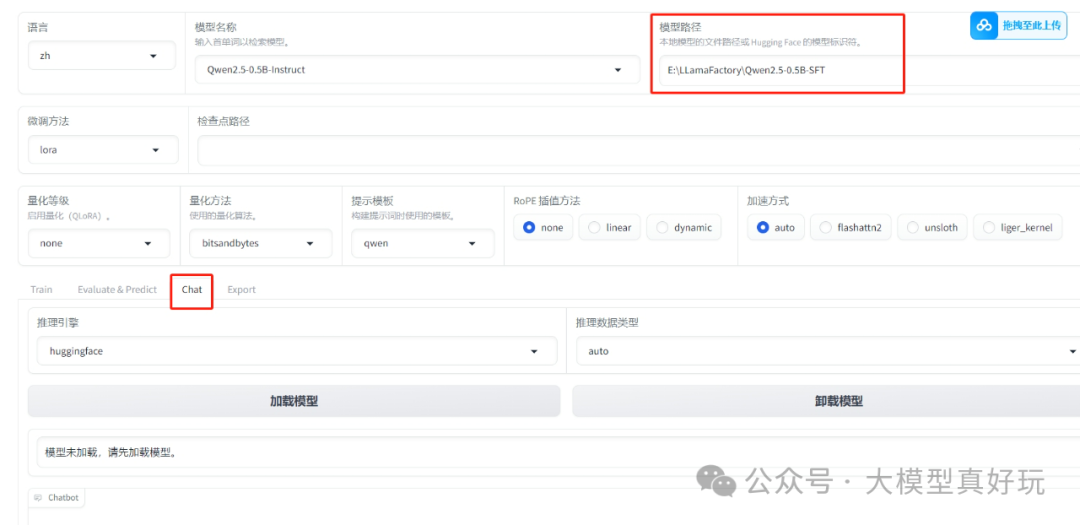
Task: Click the 量化等级 label text
Action: [x=49, y=200]
